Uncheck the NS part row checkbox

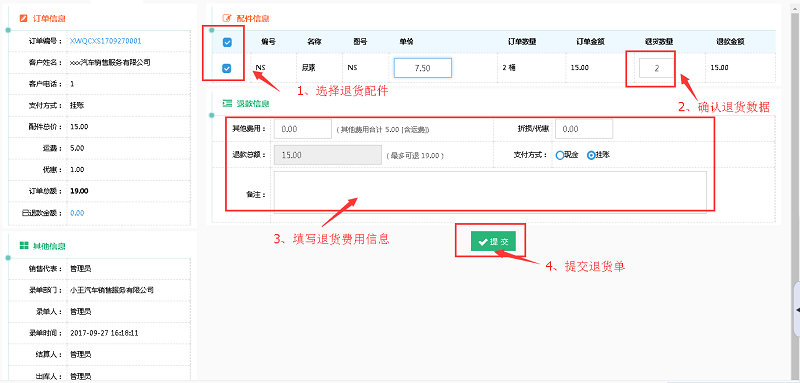point(227,68)
